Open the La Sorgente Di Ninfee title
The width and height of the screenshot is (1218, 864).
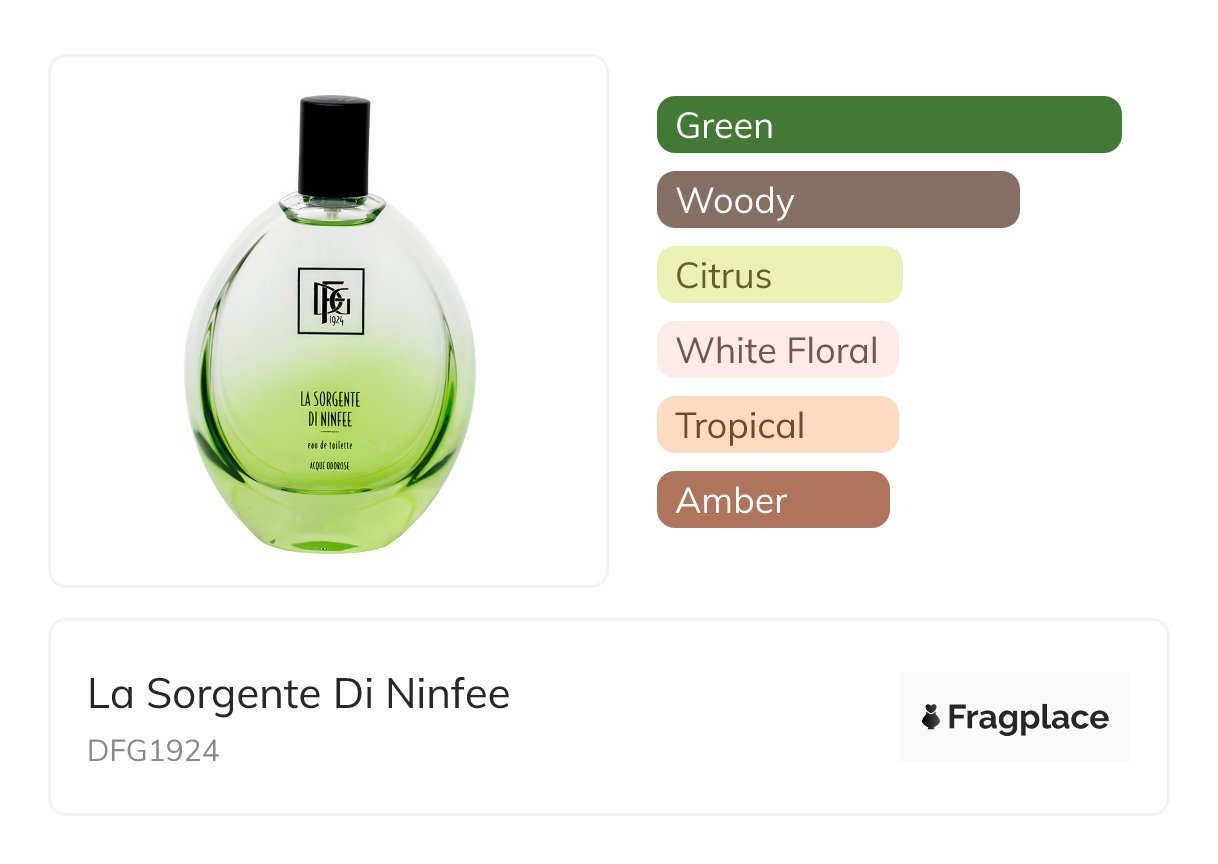tap(299, 694)
